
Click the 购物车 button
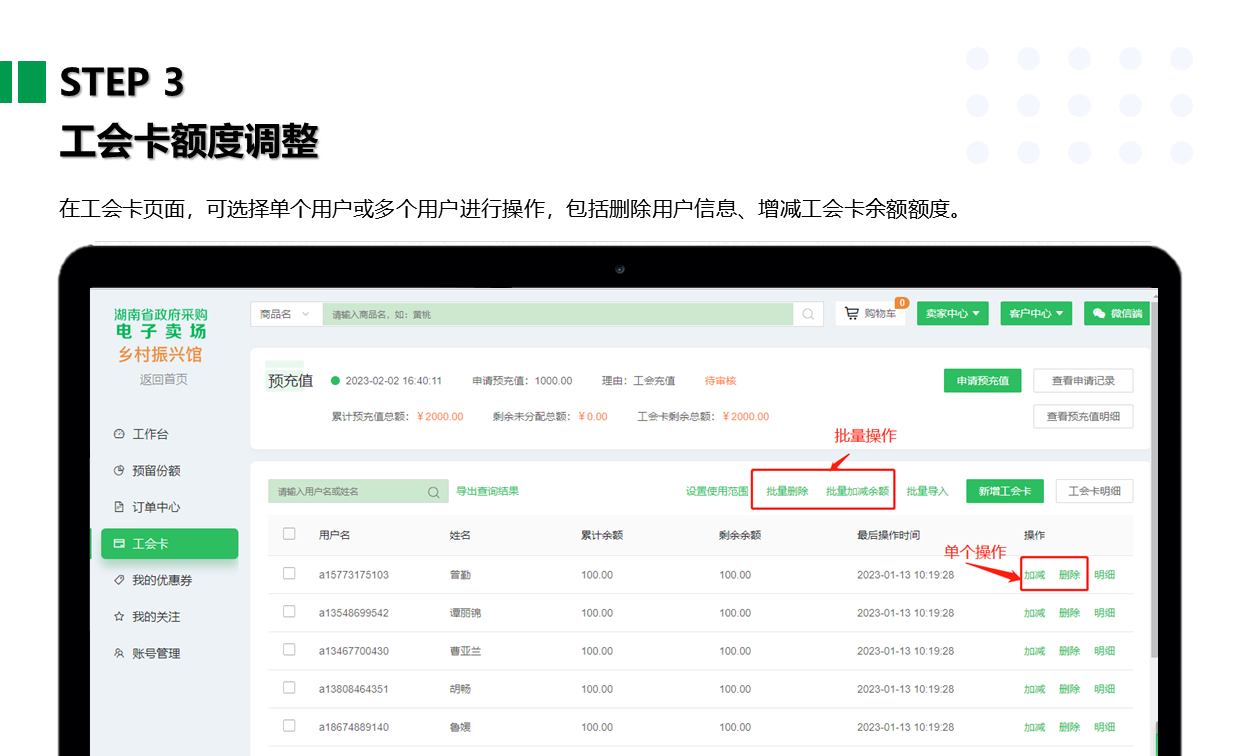point(871,313)
